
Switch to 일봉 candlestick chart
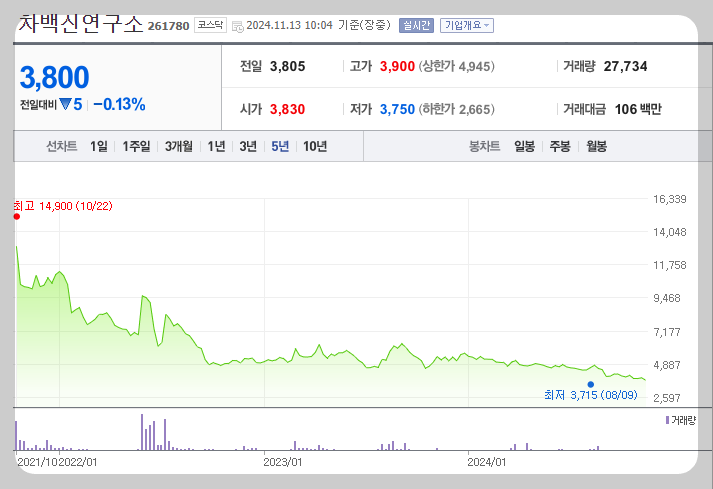coord(524,146)
